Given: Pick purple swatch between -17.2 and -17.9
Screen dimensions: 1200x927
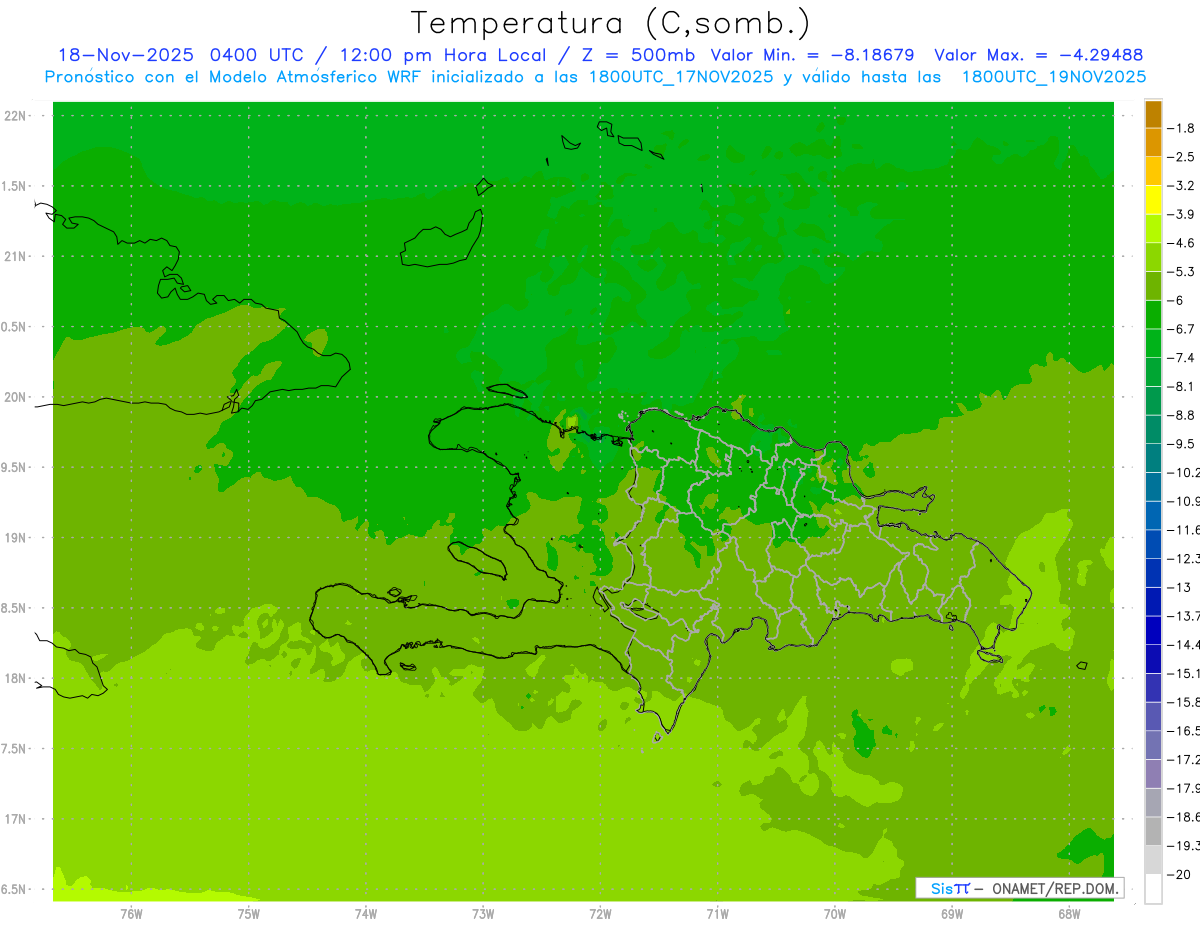Looking at the screenshot, I should click(x=1153, y=774).
